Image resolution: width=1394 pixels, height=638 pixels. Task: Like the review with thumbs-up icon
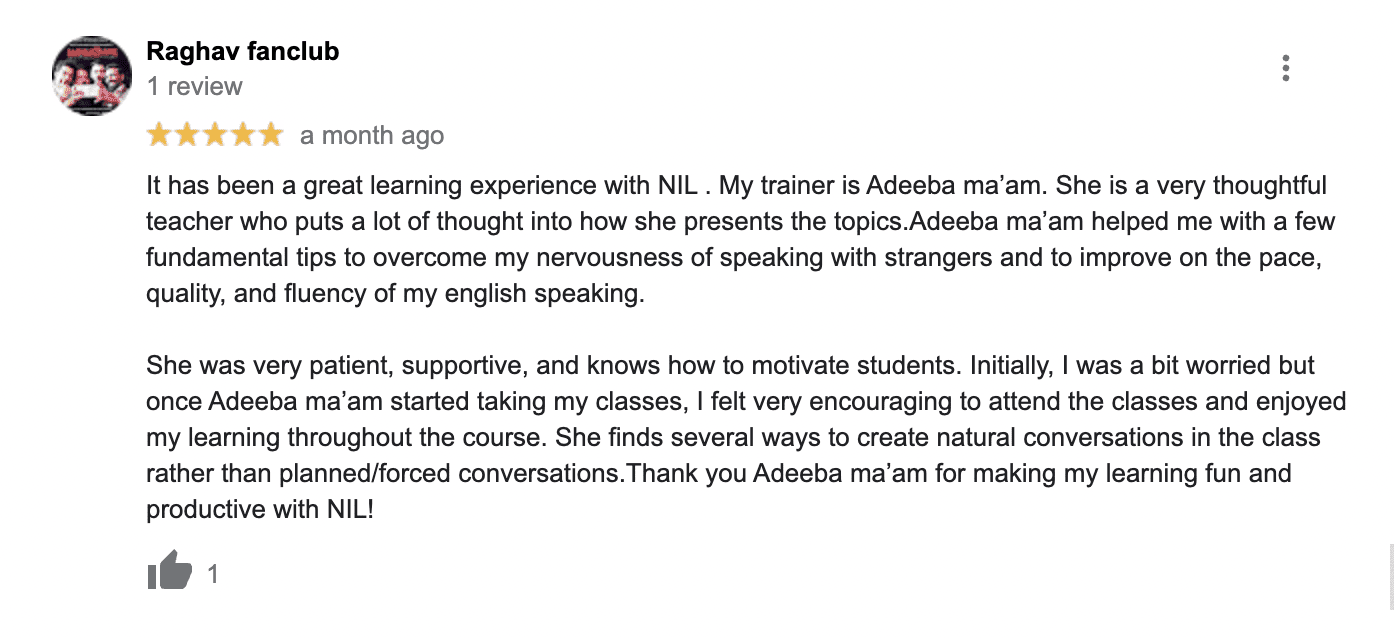[x=169, y=571]
